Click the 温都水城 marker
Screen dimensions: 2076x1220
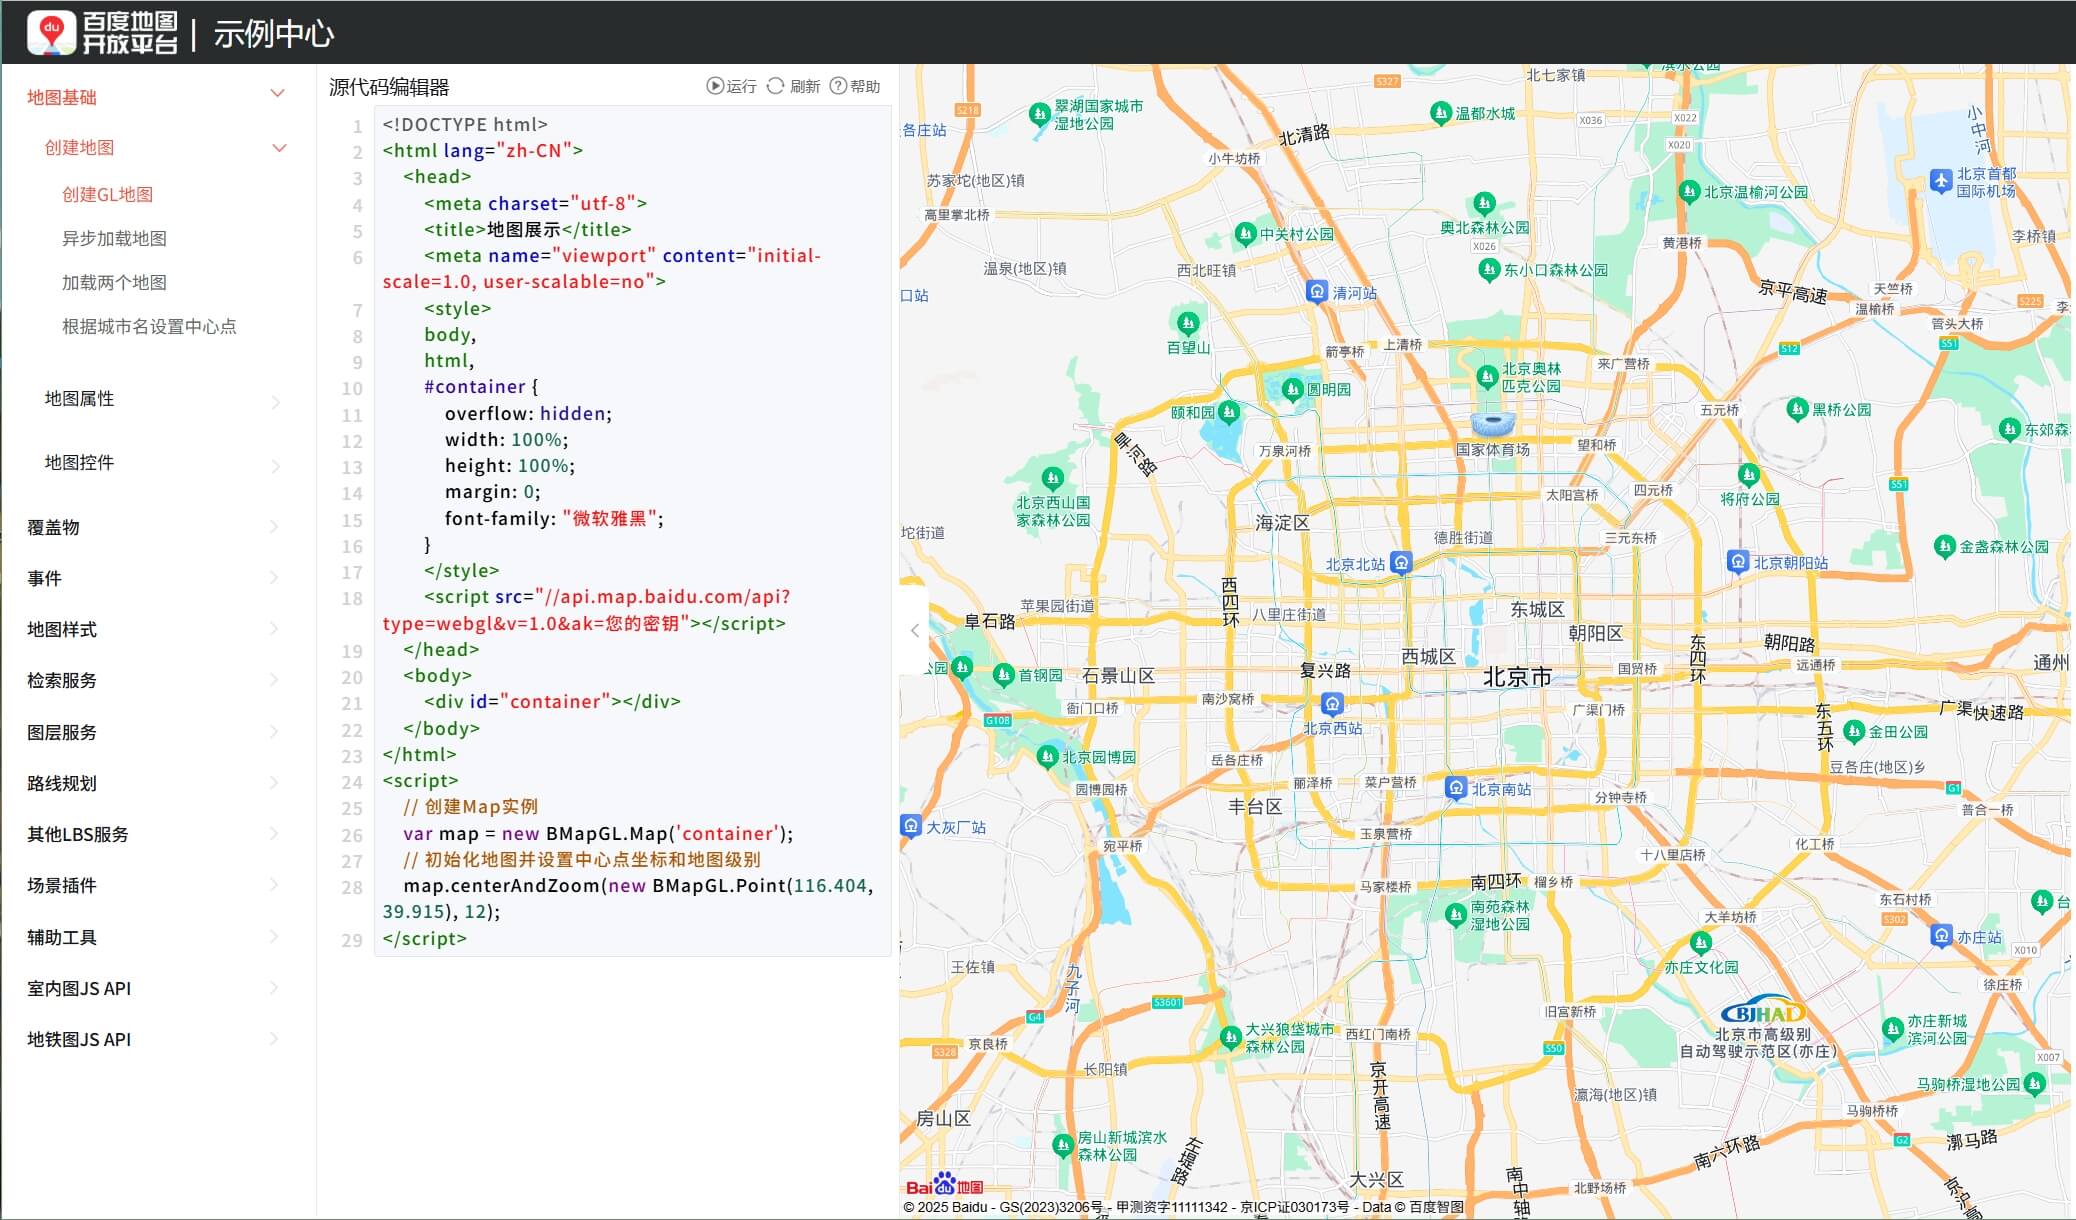point(1440,113)
